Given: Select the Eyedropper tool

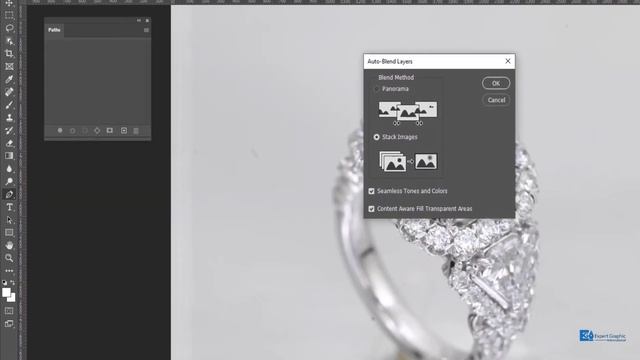Looking at the screenshot, I should [9, 79].
